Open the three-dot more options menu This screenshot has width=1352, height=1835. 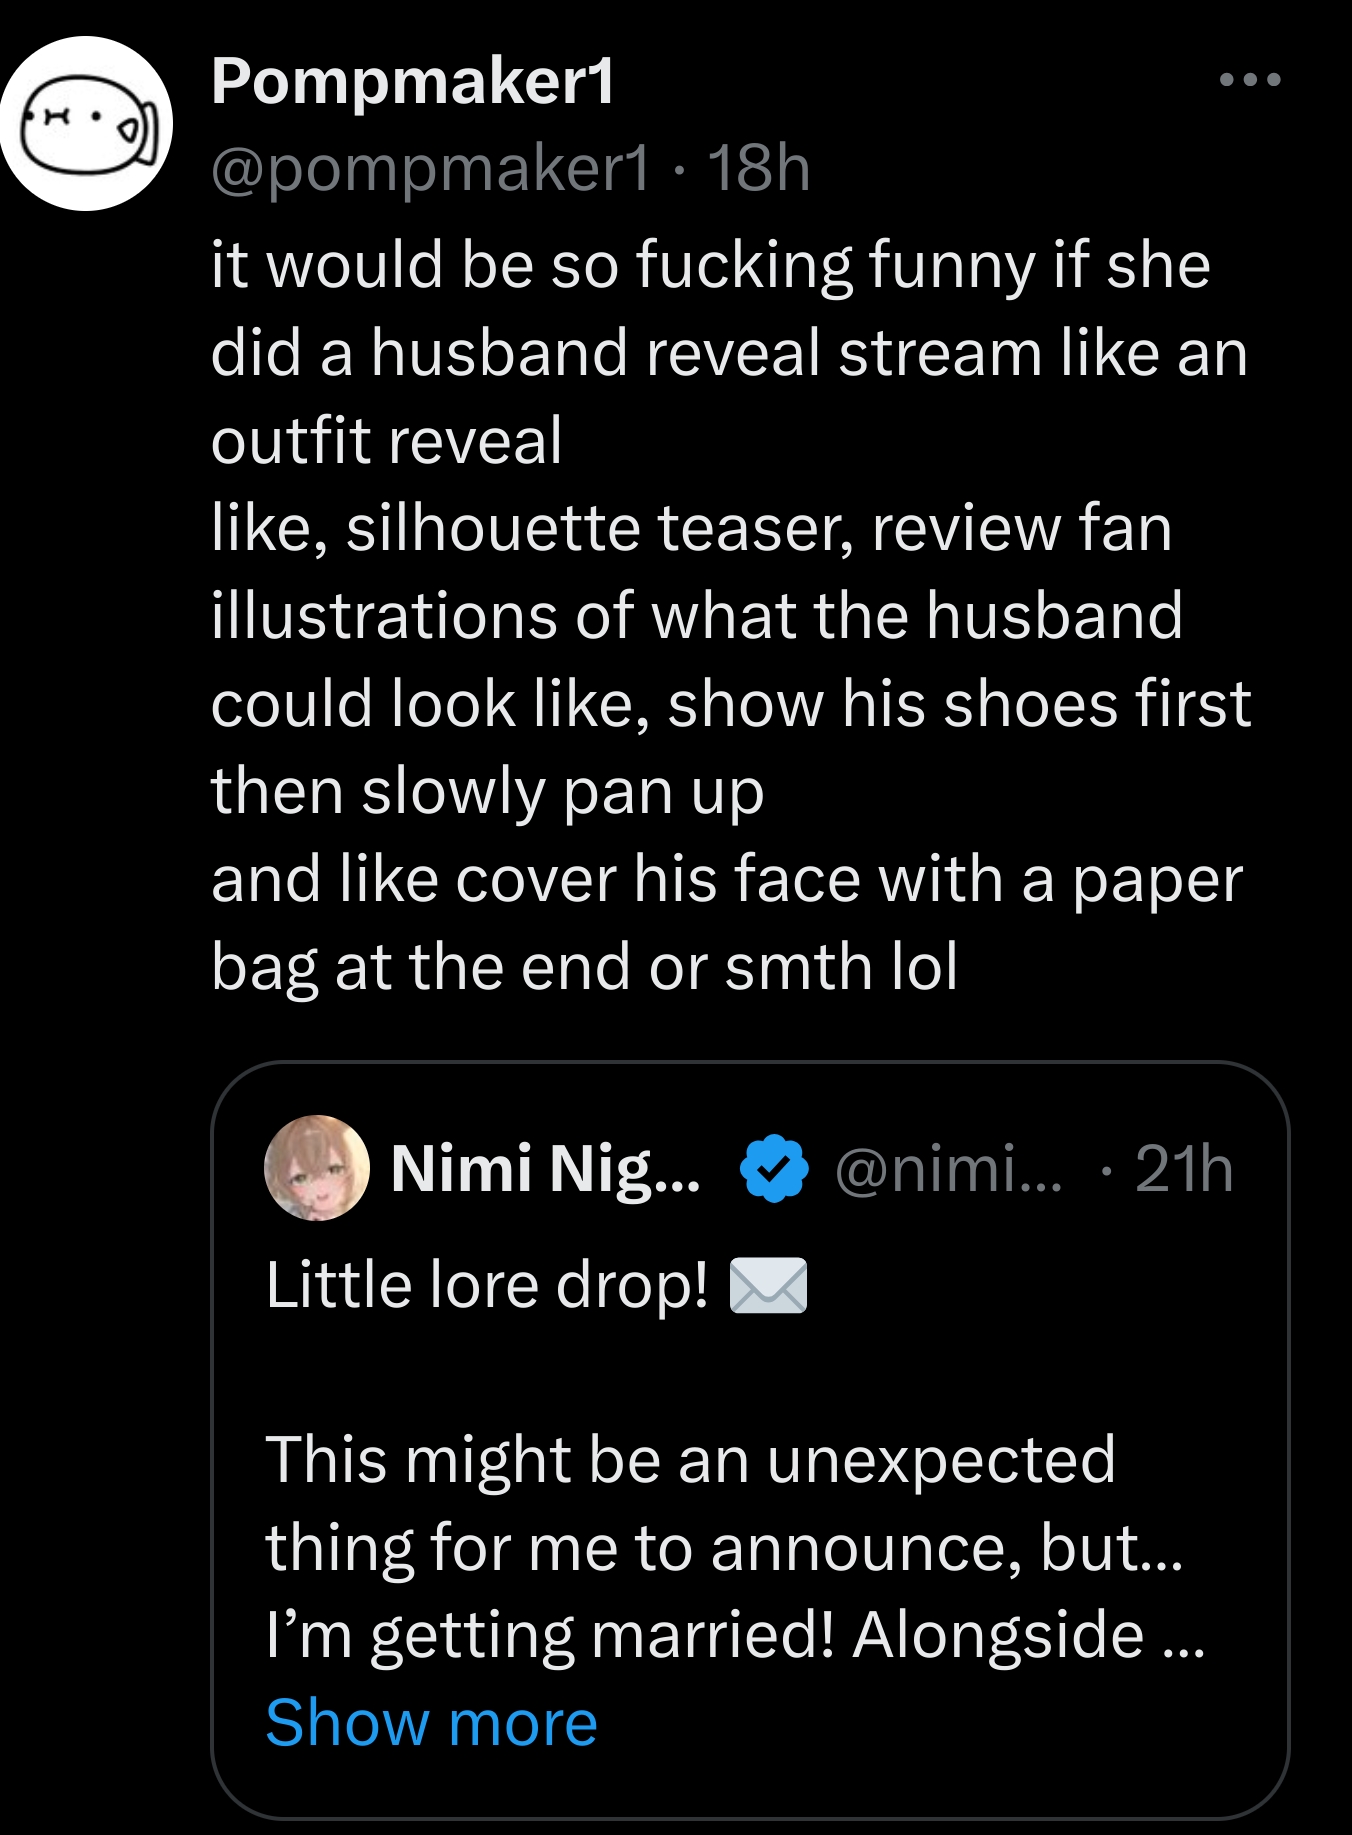click(x=1250, y=80)
